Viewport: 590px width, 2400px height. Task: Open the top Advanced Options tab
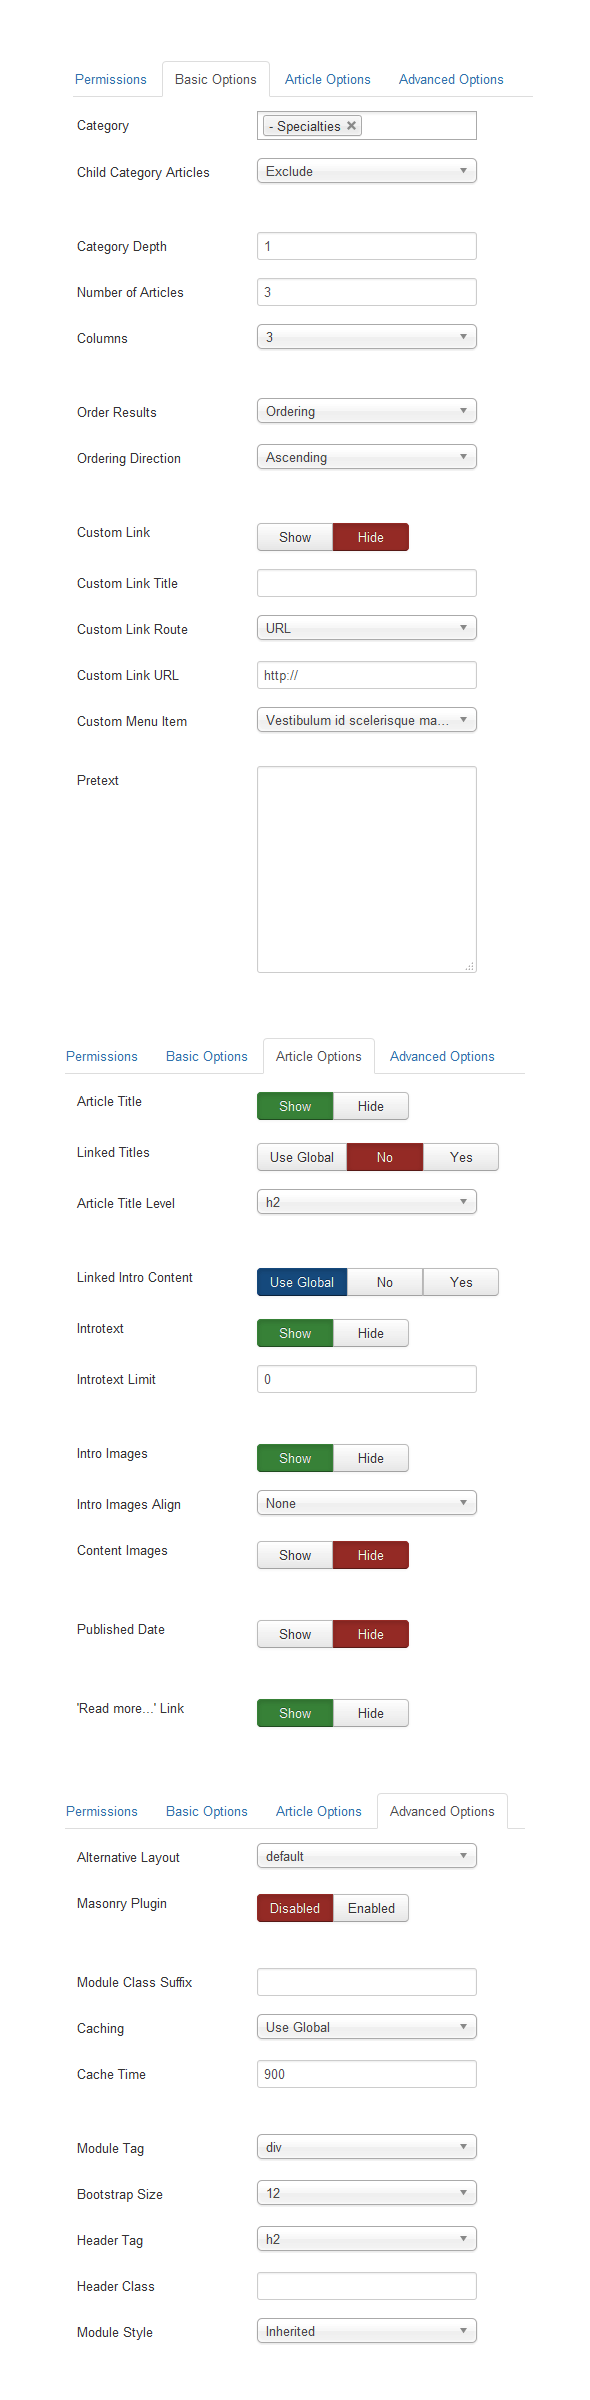click(x=451, y=79)
